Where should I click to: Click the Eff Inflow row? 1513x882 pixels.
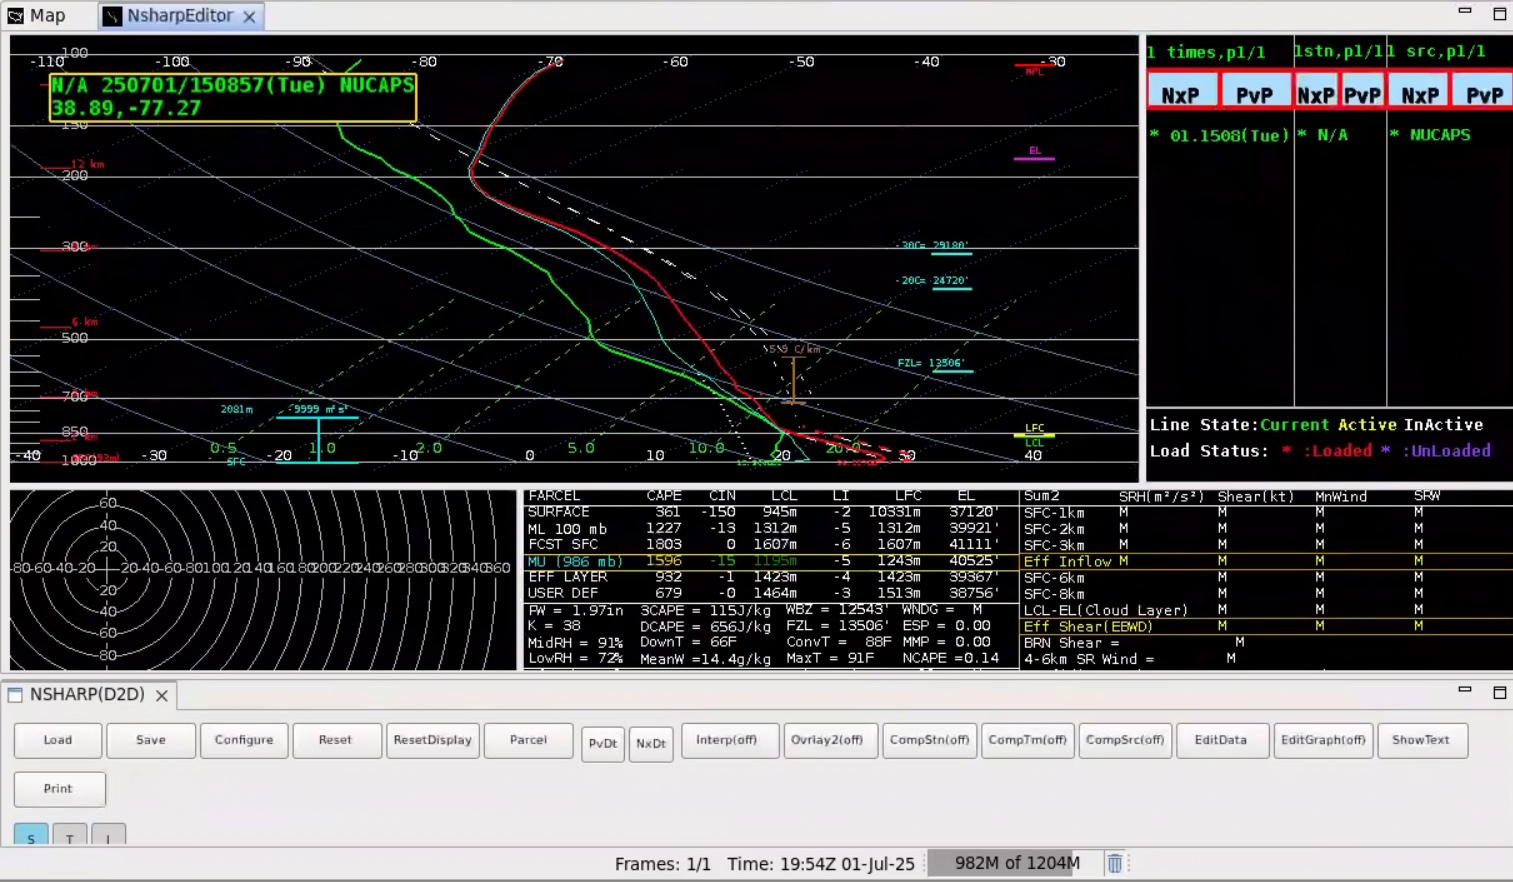pyautogui.click(x=1266, y=561)
